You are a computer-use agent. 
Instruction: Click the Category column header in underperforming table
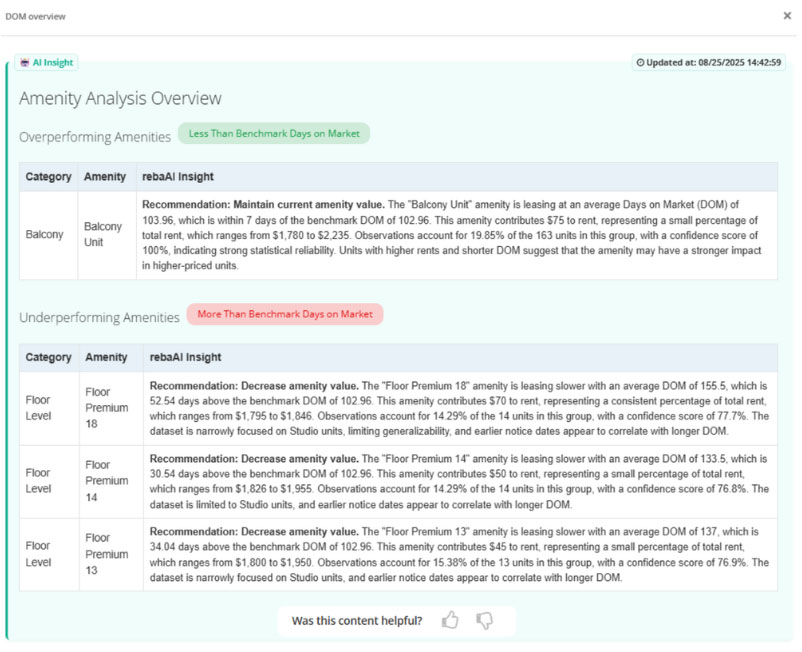[x=49, y=357]
